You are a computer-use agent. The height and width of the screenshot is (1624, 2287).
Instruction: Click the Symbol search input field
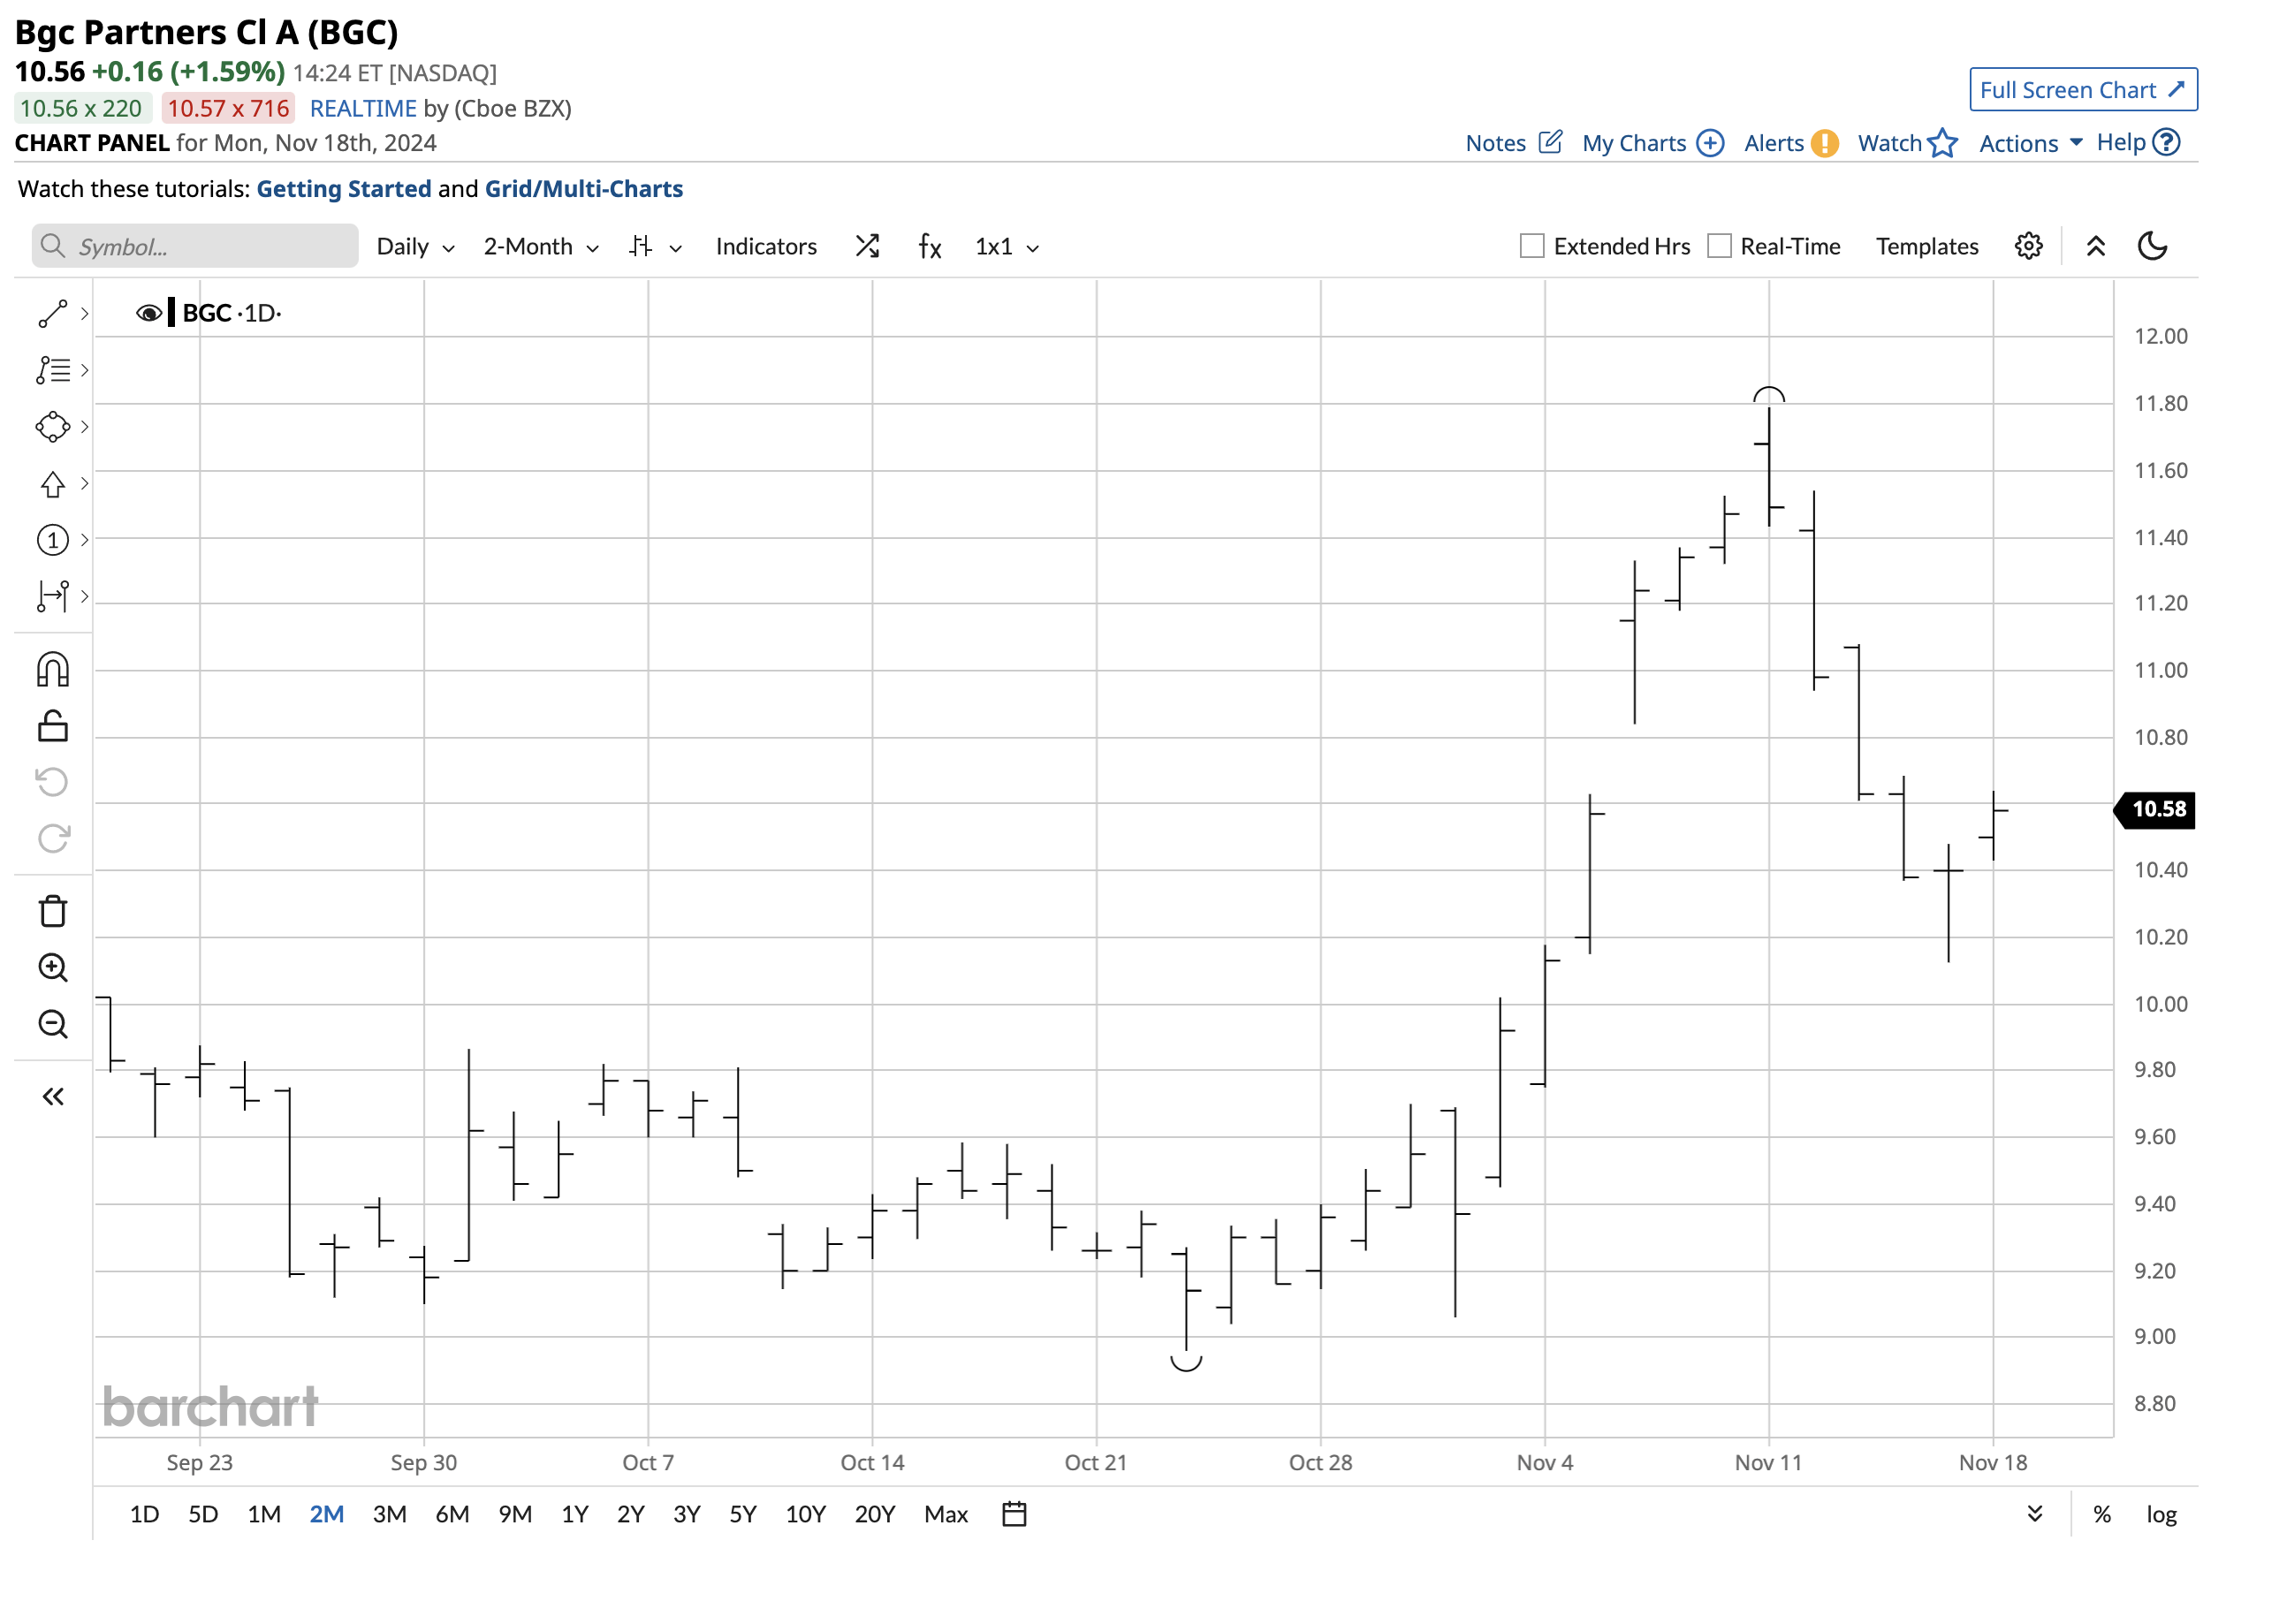tap(195, 247)
